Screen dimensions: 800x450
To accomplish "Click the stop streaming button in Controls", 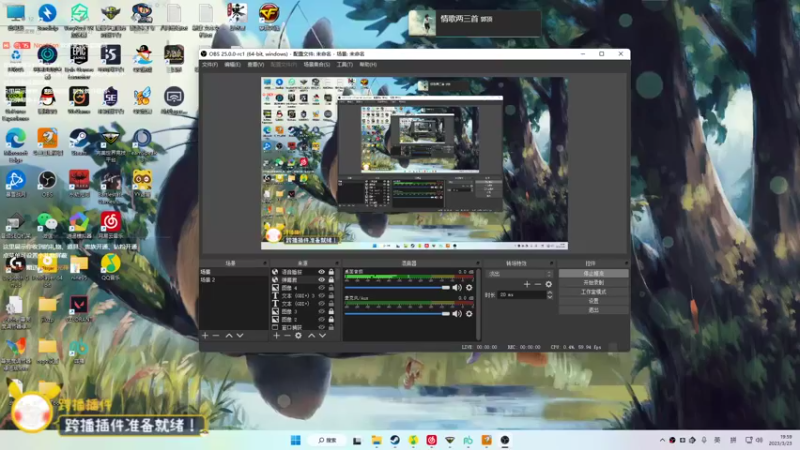I will (593, 273).
